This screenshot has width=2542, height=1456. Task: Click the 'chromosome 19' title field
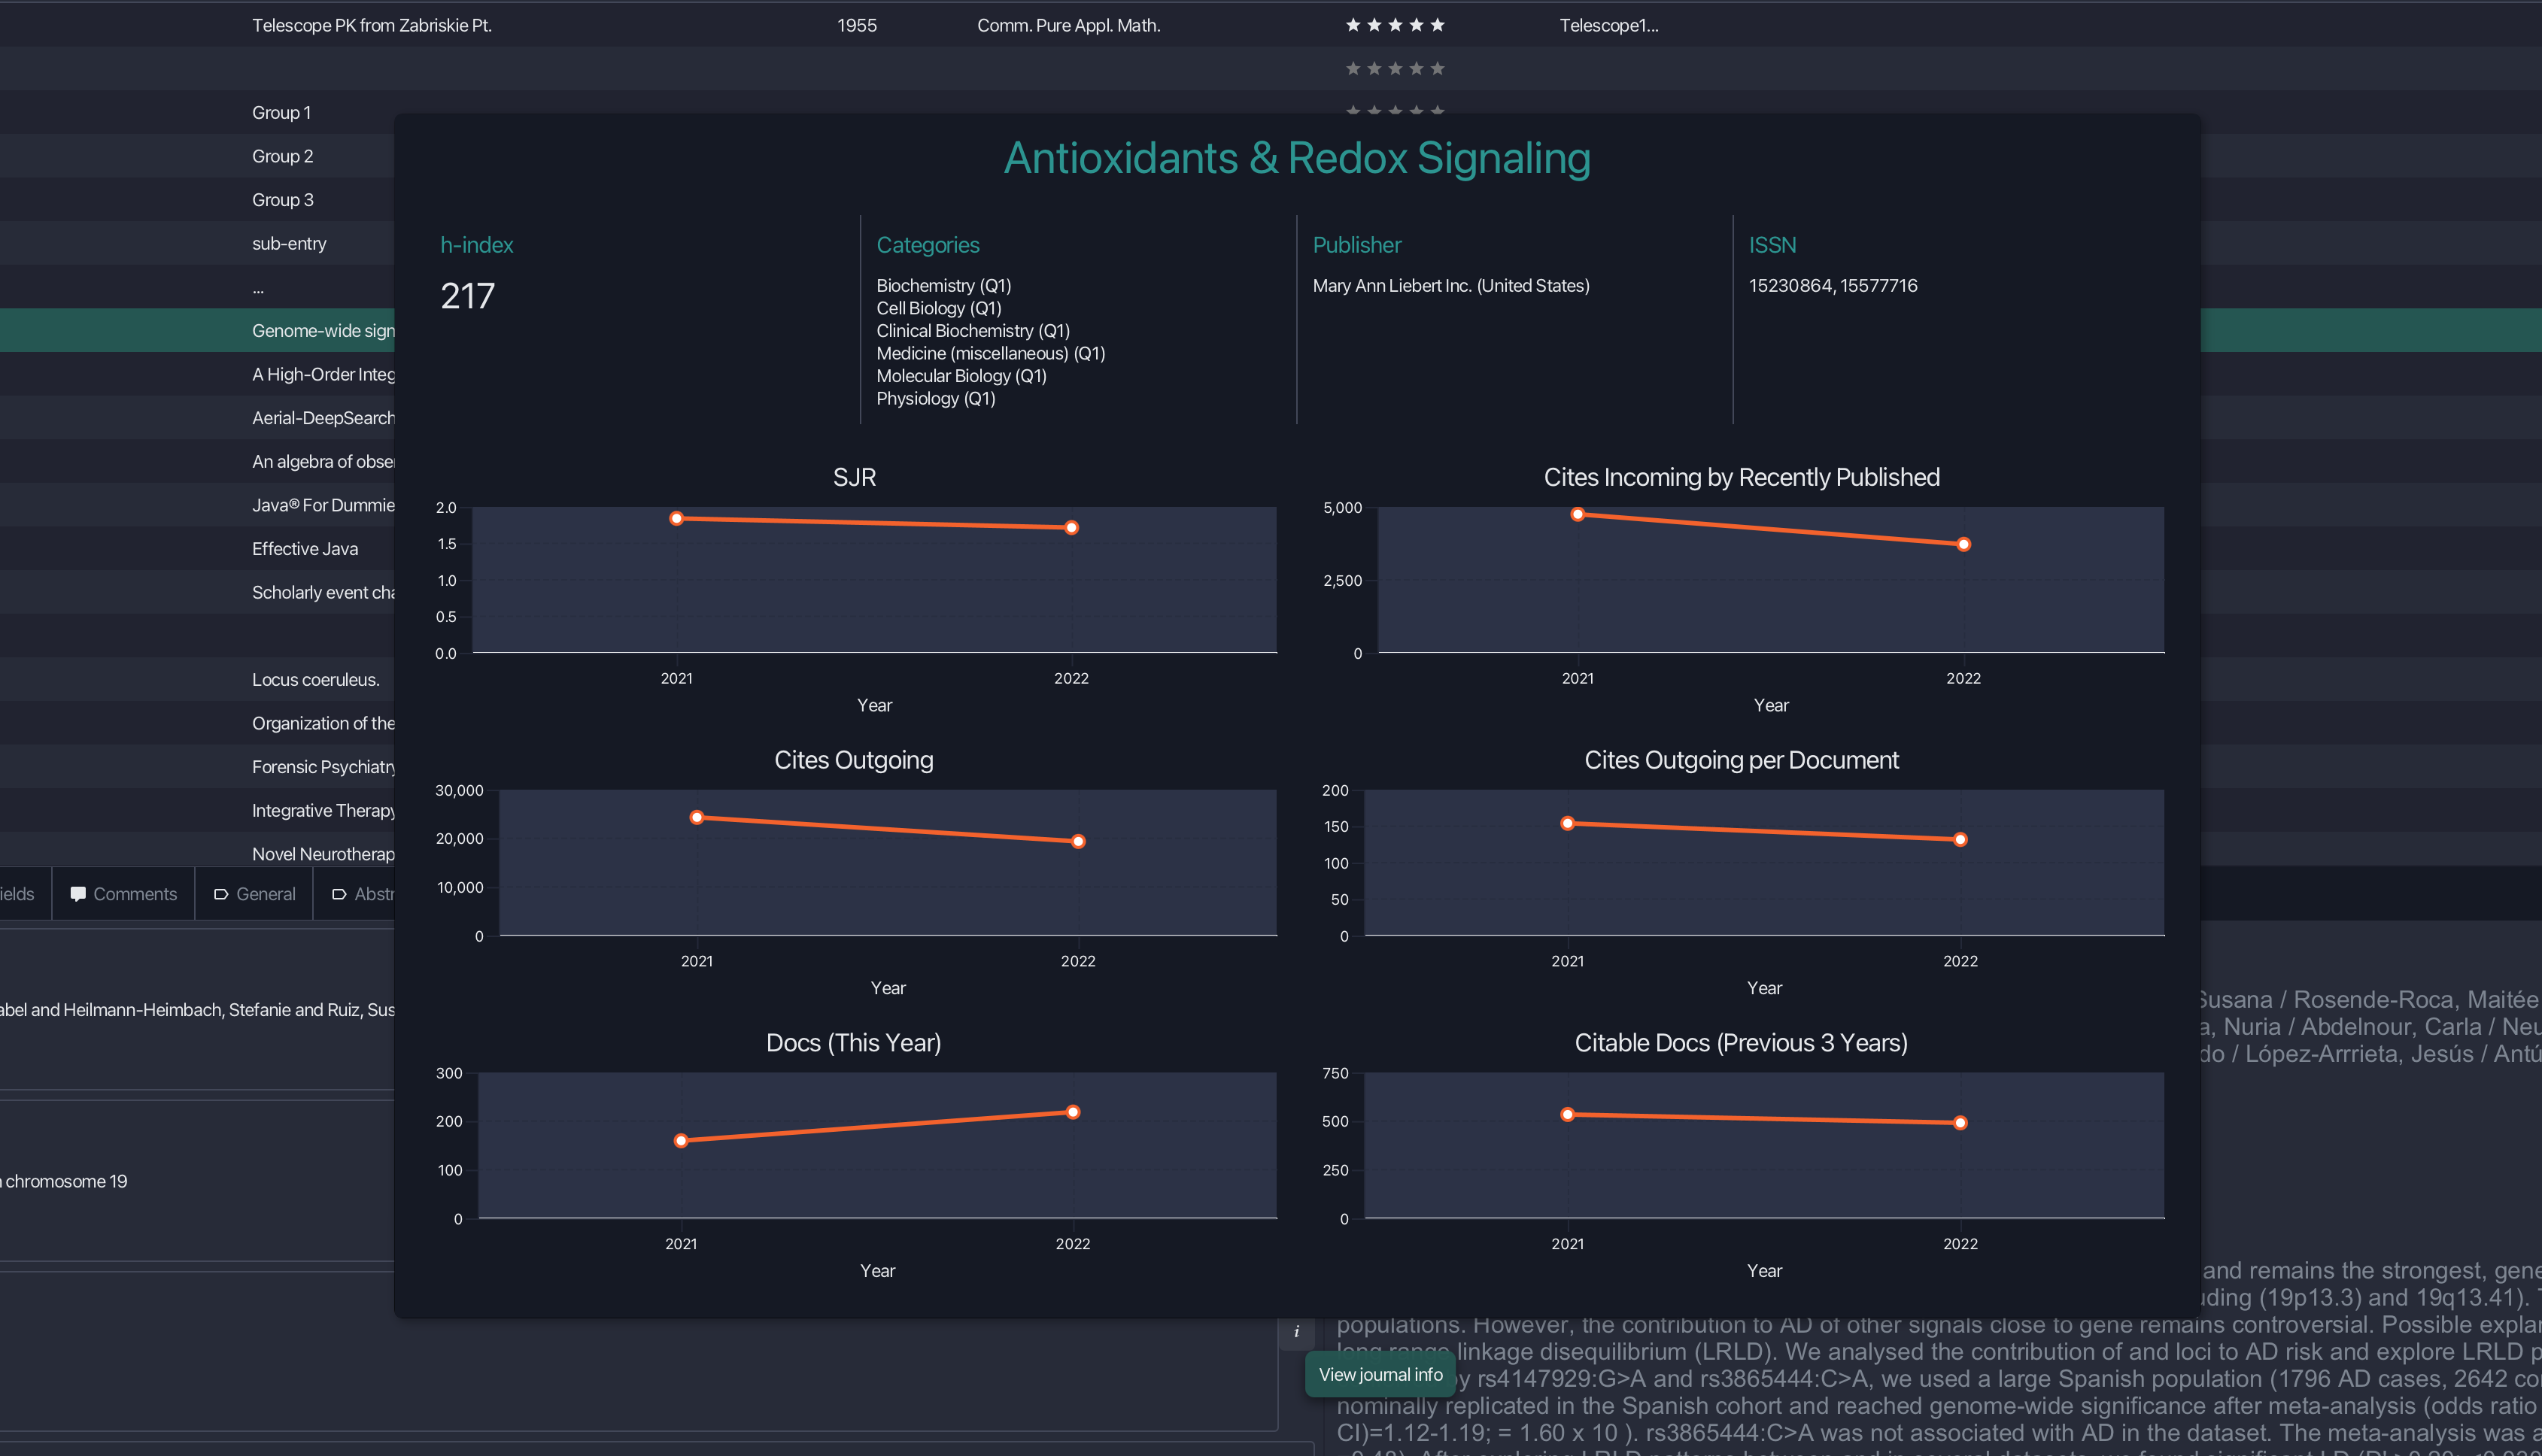(x=66, y=1181)
